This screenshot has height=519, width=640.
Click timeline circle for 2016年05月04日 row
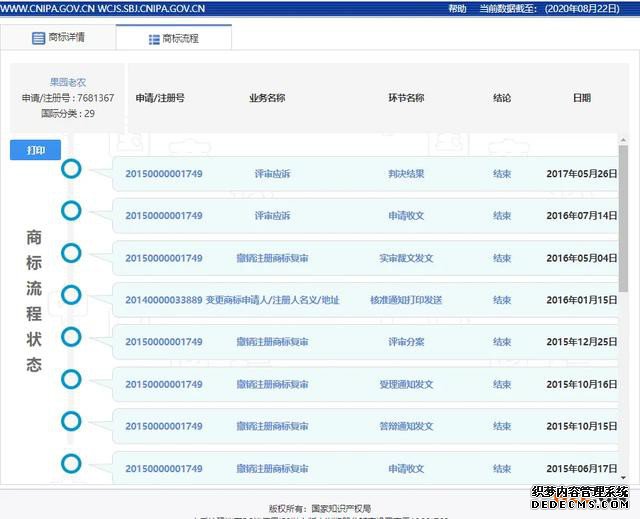tap(71, 253)
